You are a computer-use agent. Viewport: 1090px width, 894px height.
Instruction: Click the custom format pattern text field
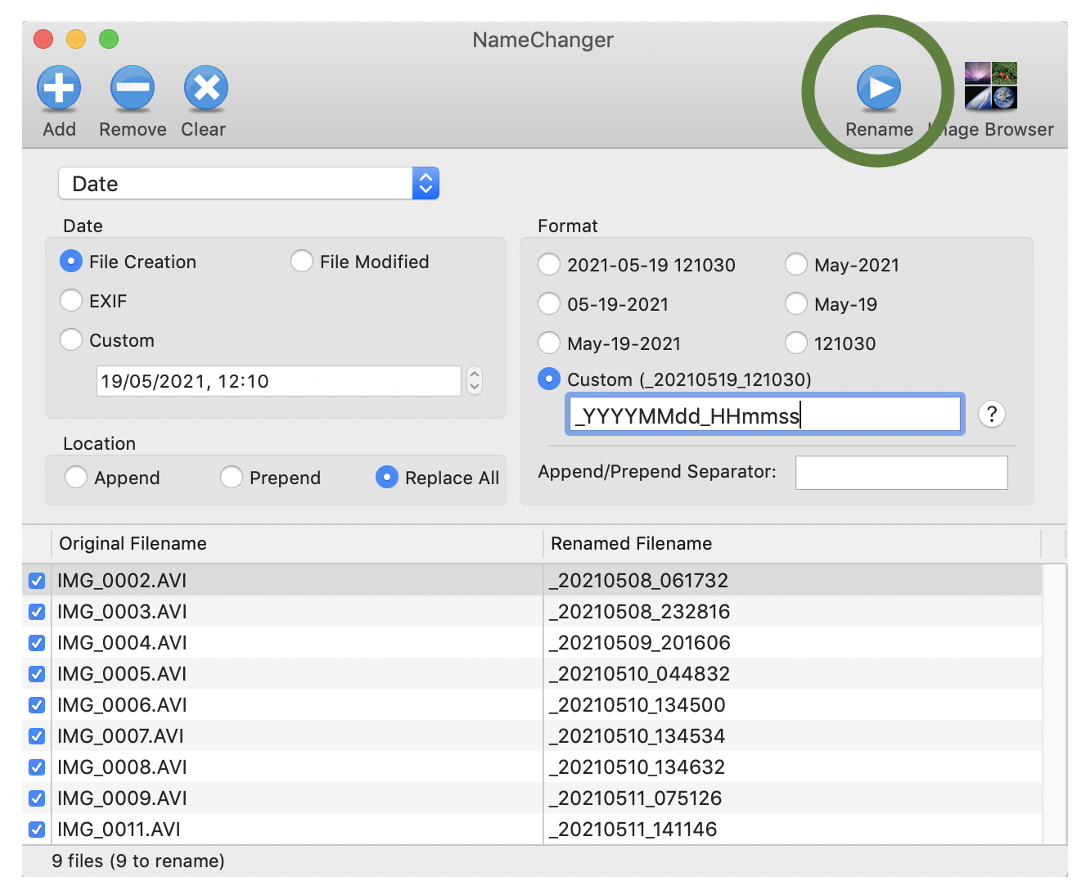(765, 415)
